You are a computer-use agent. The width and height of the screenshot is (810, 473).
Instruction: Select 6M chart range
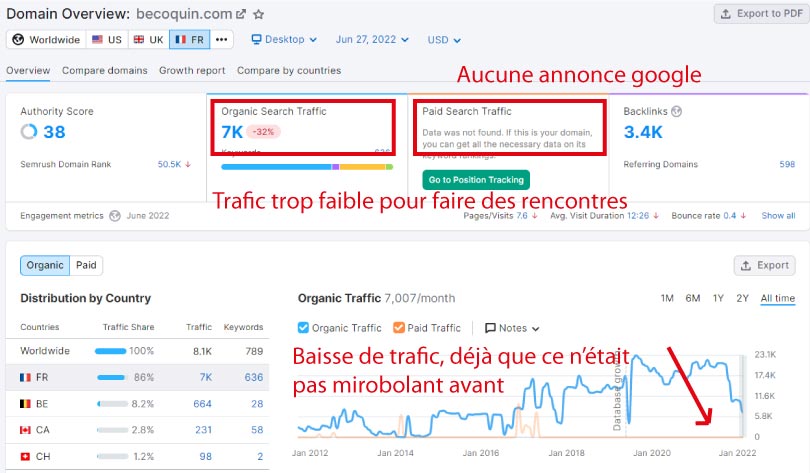[693, 298]
